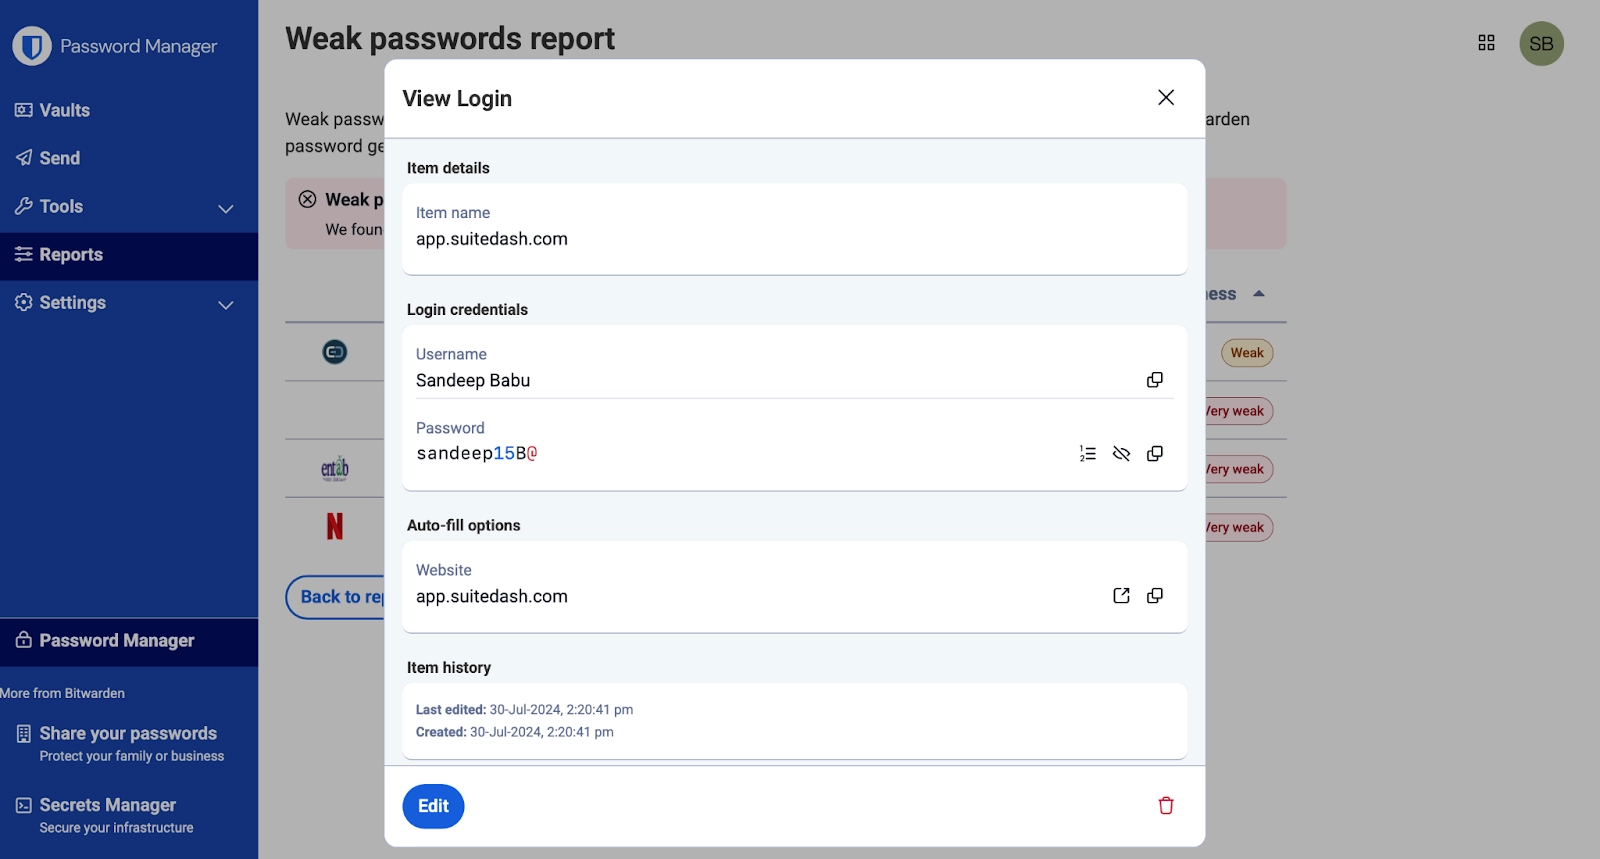Click the item name app.suitedash.com
This screenshot has height=859, width=1600.
pyautogui.click(x=492, y=239)
